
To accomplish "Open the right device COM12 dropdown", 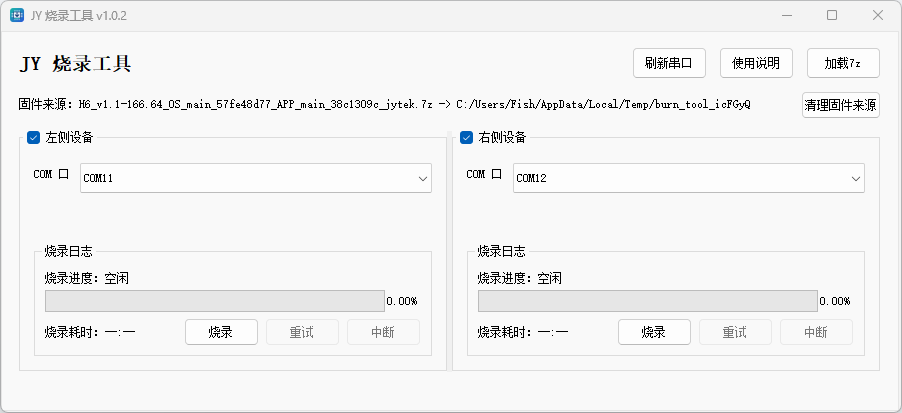I will pos(689,178).
